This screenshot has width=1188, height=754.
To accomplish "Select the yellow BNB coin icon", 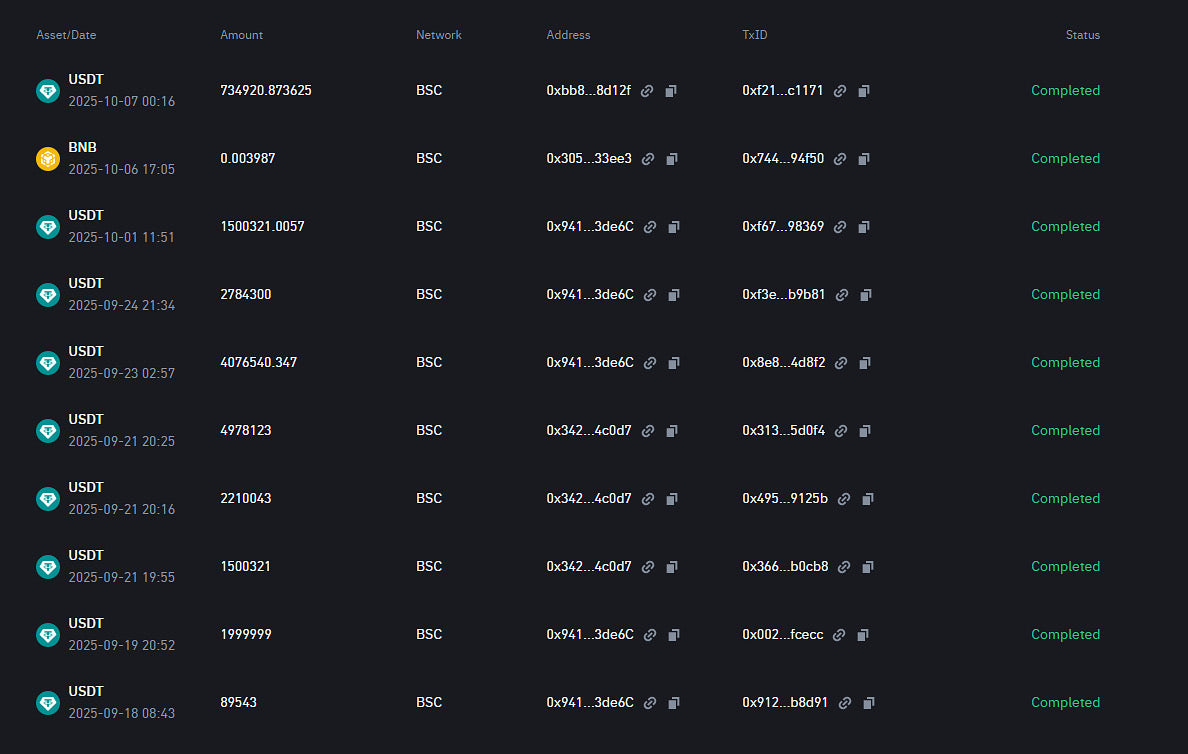I will point(47,159).
